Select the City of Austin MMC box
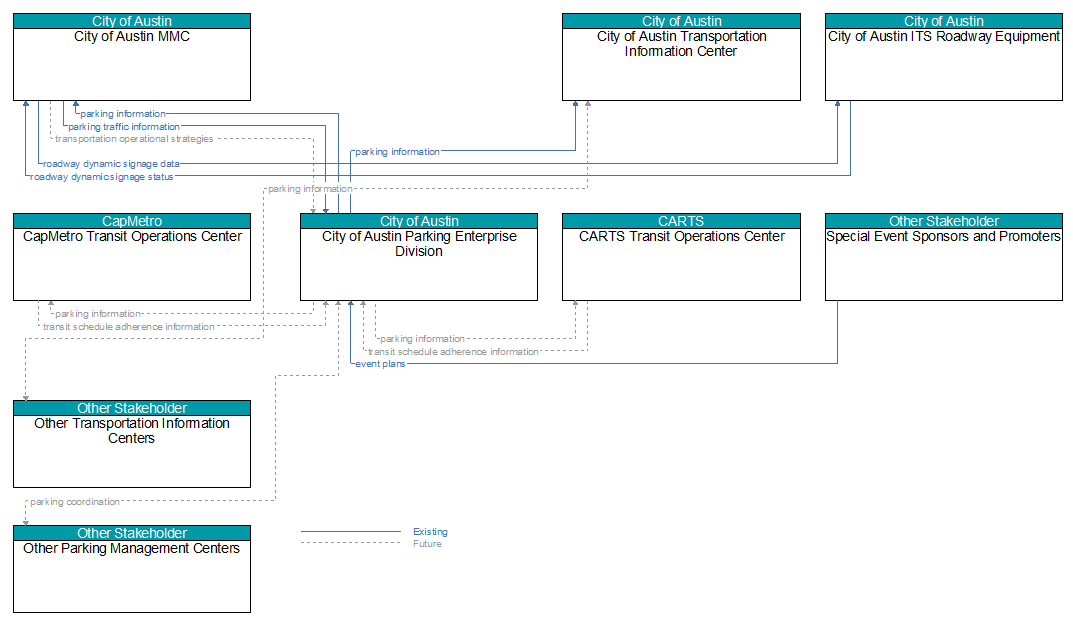This screenshot has width=1073, height=626. point(132,57)
